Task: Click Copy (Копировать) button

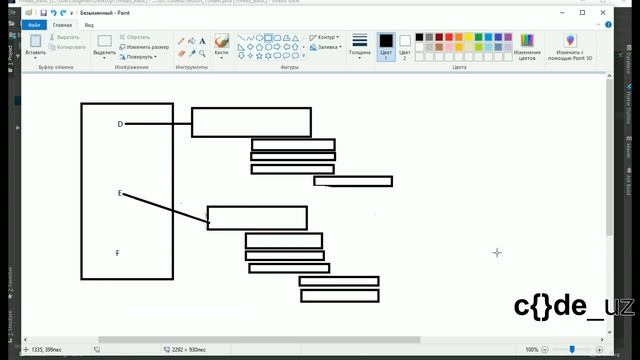Action: click(x=67, y=47)
